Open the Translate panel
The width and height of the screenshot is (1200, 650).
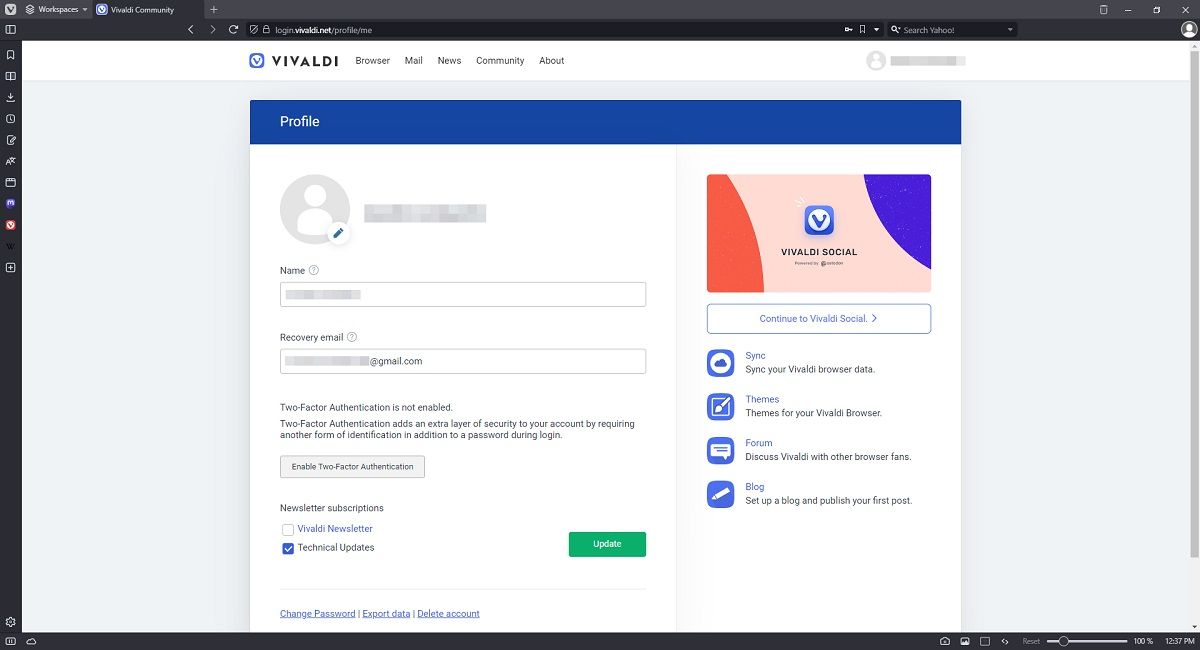(10, 161)
